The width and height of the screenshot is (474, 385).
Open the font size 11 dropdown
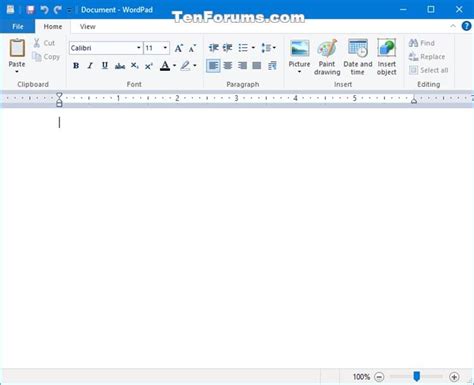click(x=165, y=48)
